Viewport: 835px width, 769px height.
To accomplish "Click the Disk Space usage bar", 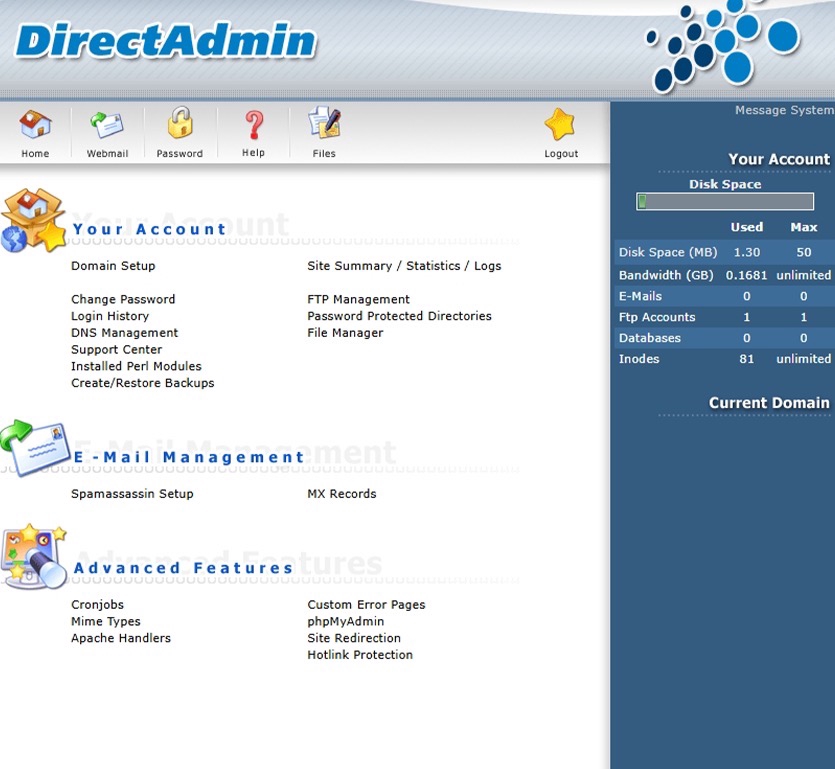I will tap(723, 200).
